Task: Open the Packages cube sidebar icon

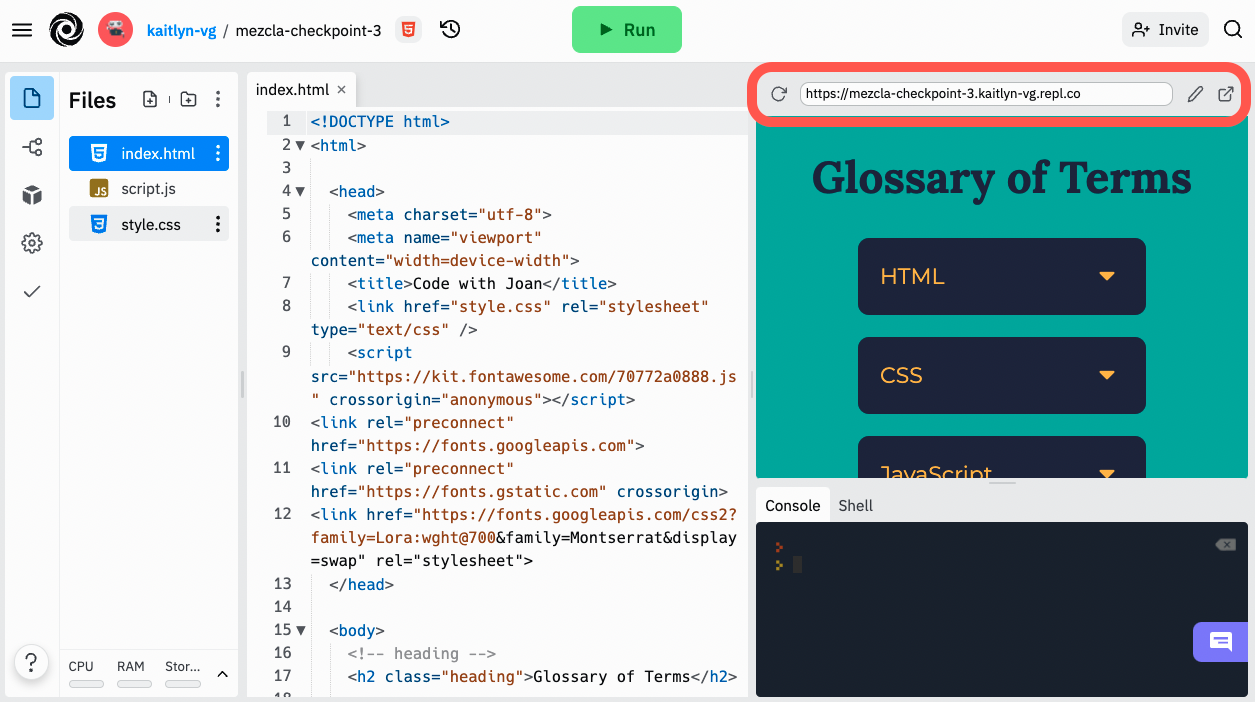Action: pyautogui.click(x=32, y=195)
